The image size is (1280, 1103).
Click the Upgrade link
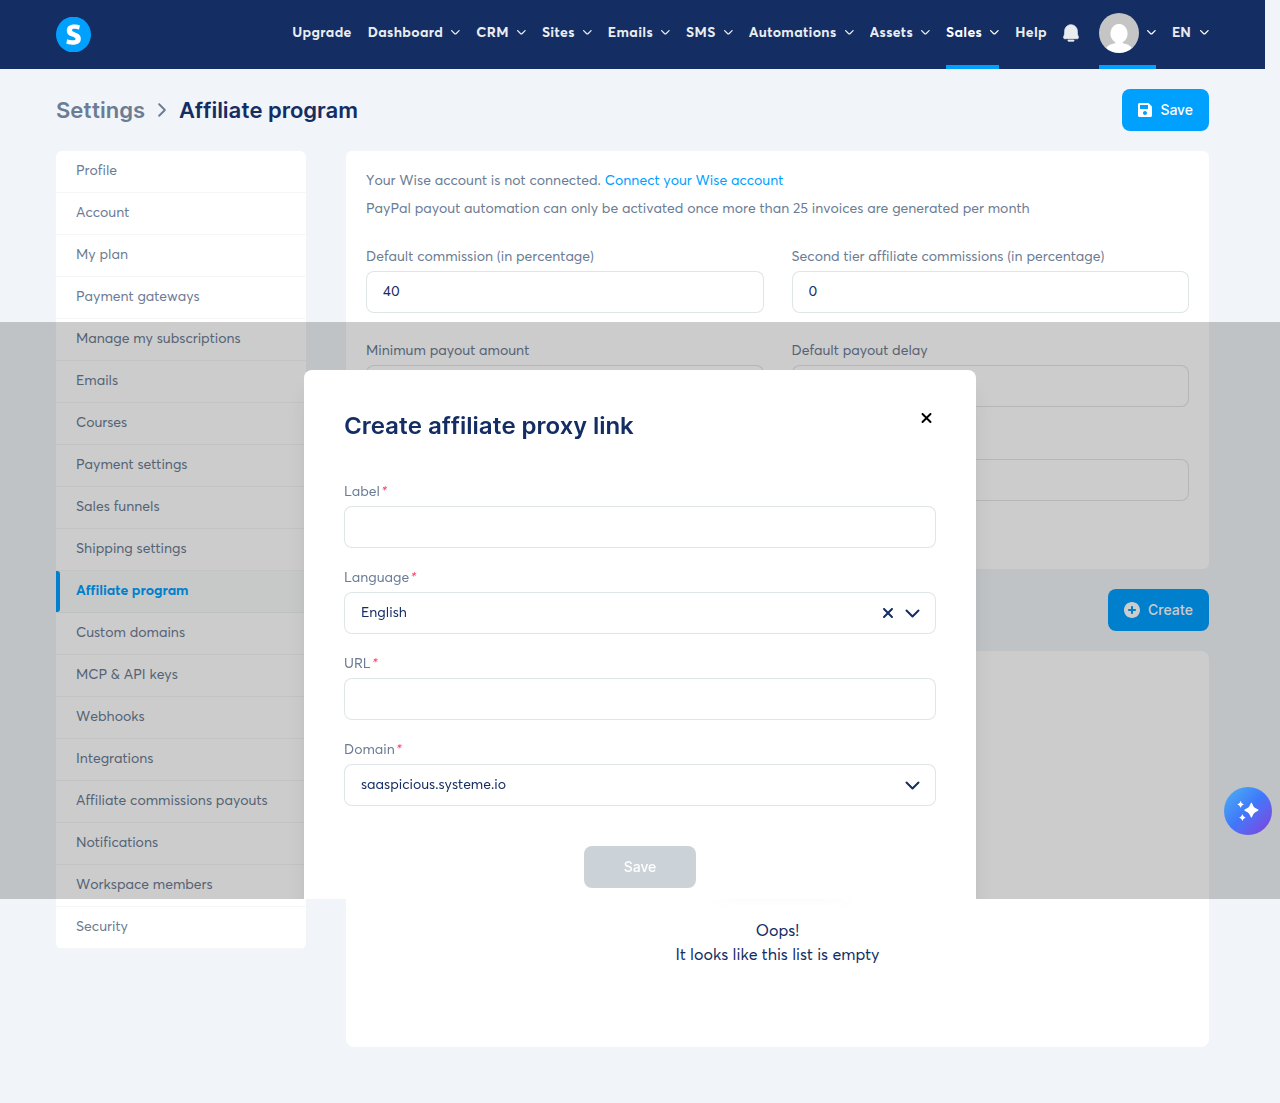[x=322, y=33]
